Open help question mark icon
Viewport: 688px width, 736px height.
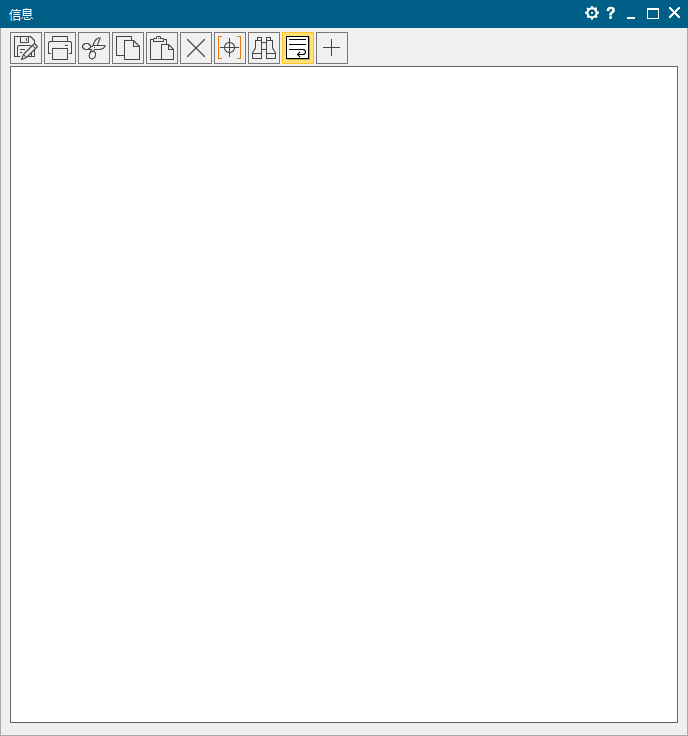click(611, 13)
